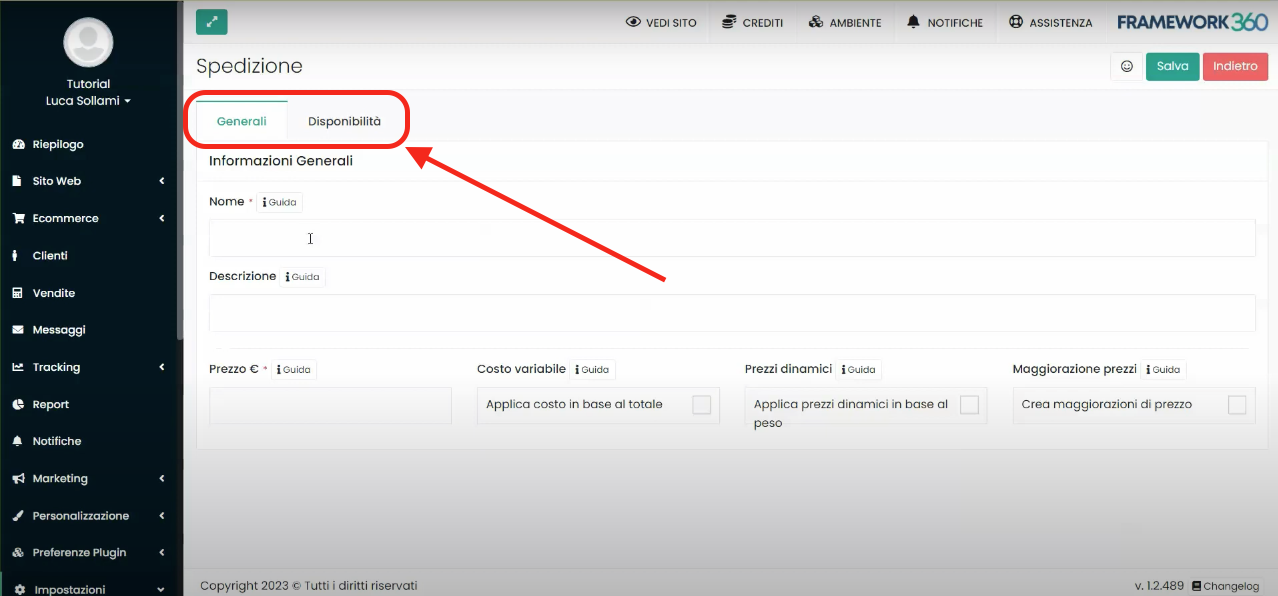Open Vendite in the sidebar menu
The width and height of the screenshot is (1278, 596).
[54, 293]
